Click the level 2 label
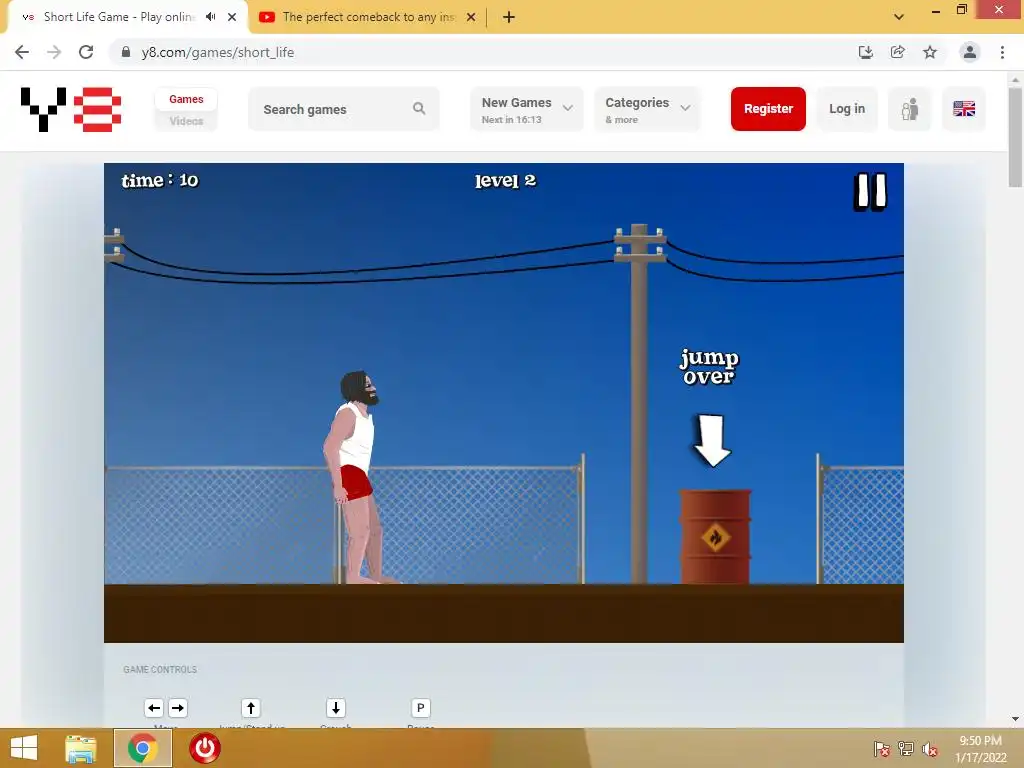Viewport: 1024px width, 768px height. [x=505, y=180]
